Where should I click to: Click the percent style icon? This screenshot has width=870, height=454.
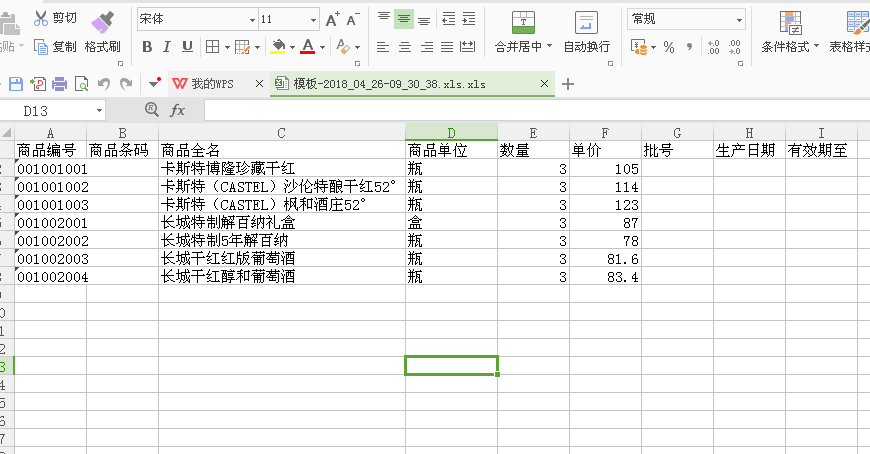click(x=668, y=47)
